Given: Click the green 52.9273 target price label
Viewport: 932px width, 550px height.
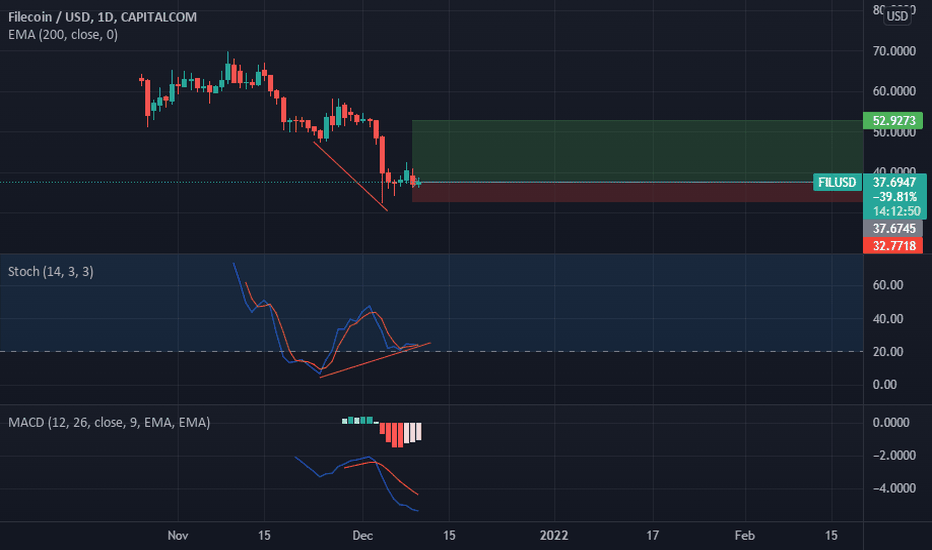Looking at the screenshot, I should pyautogui.click(x=893, y=121).
